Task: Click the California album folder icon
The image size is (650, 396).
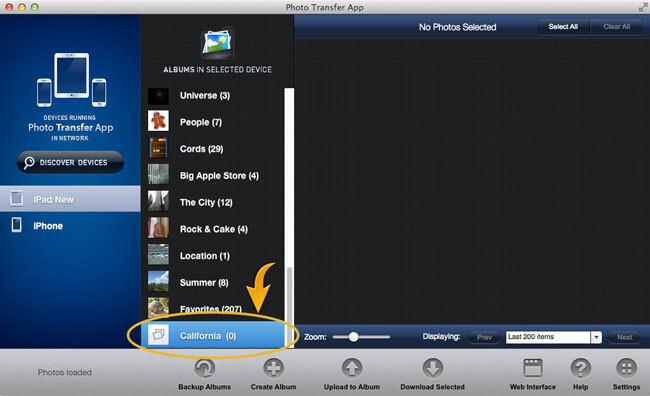Action: (x=158, y=335)
